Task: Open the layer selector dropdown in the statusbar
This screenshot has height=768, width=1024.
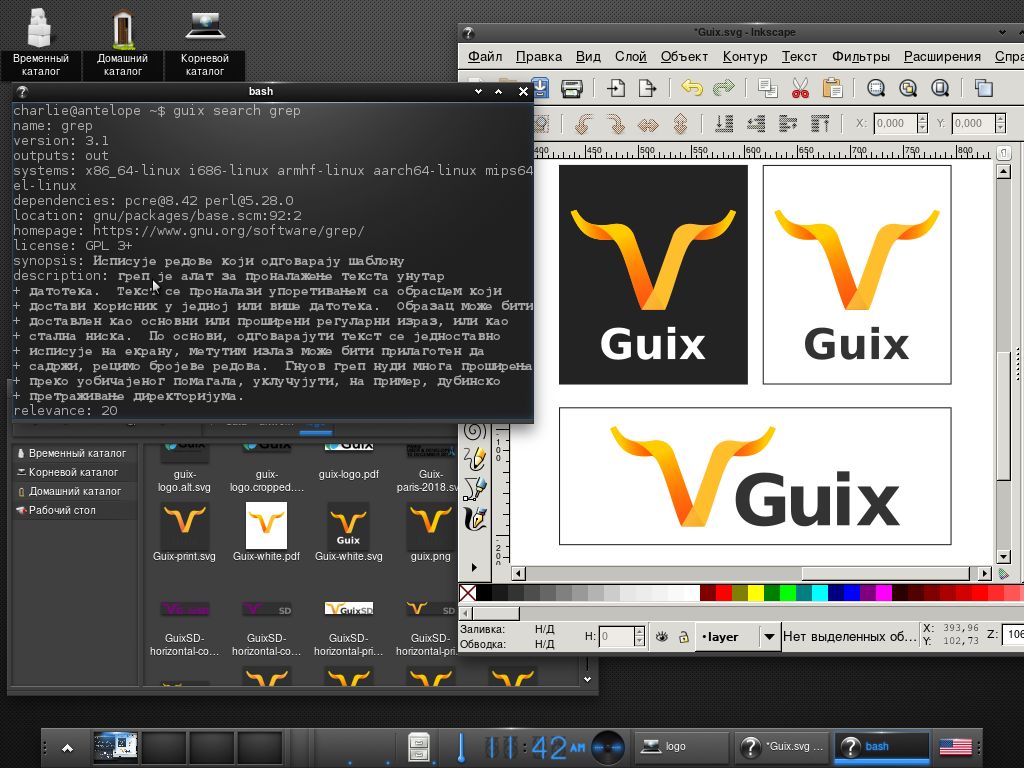Action: [769, 636]
